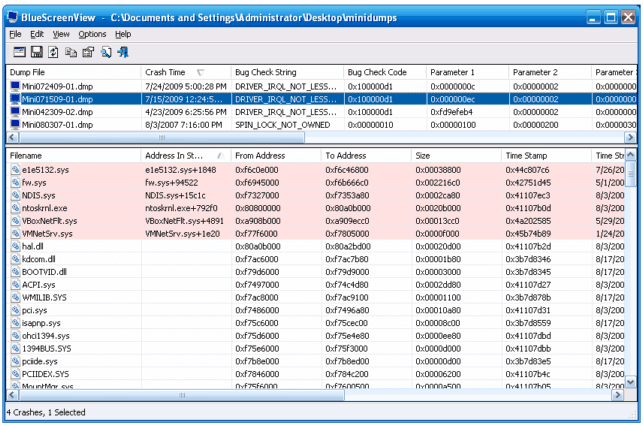Click the Save floppy disk icon
Image resolution: width=643 pixels, height=426 pixels.
(x=37, y=52)
